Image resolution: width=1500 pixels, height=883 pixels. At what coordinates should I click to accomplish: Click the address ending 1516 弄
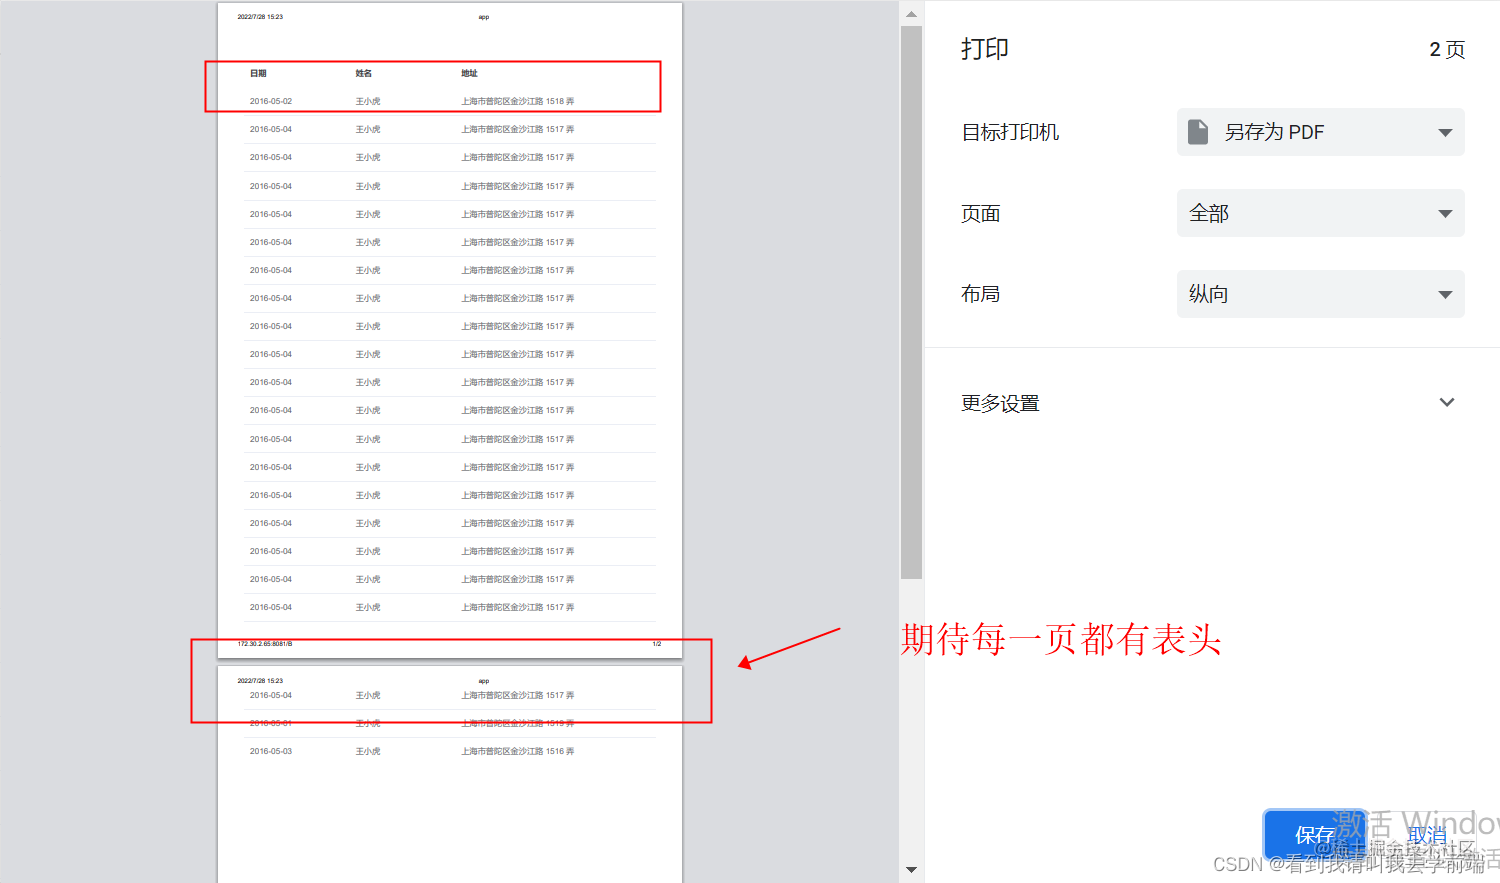tap(518, 751)
